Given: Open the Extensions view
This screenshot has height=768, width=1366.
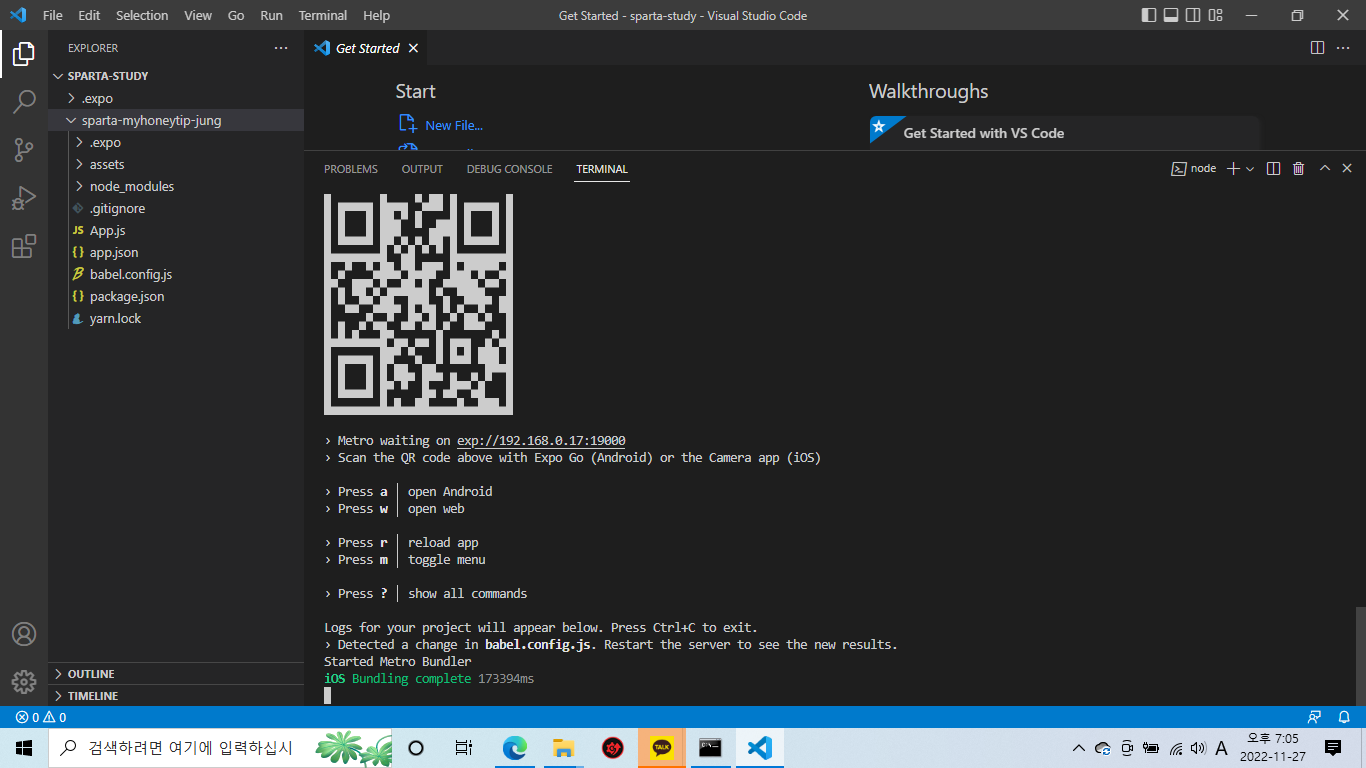Looking at the screenshot, I should 24,246.
